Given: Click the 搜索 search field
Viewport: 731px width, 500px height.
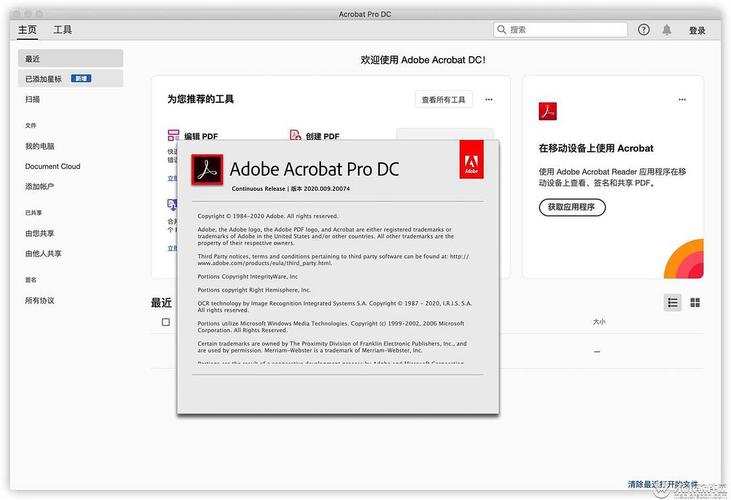Looking at the screenshot, I should 560,30.
